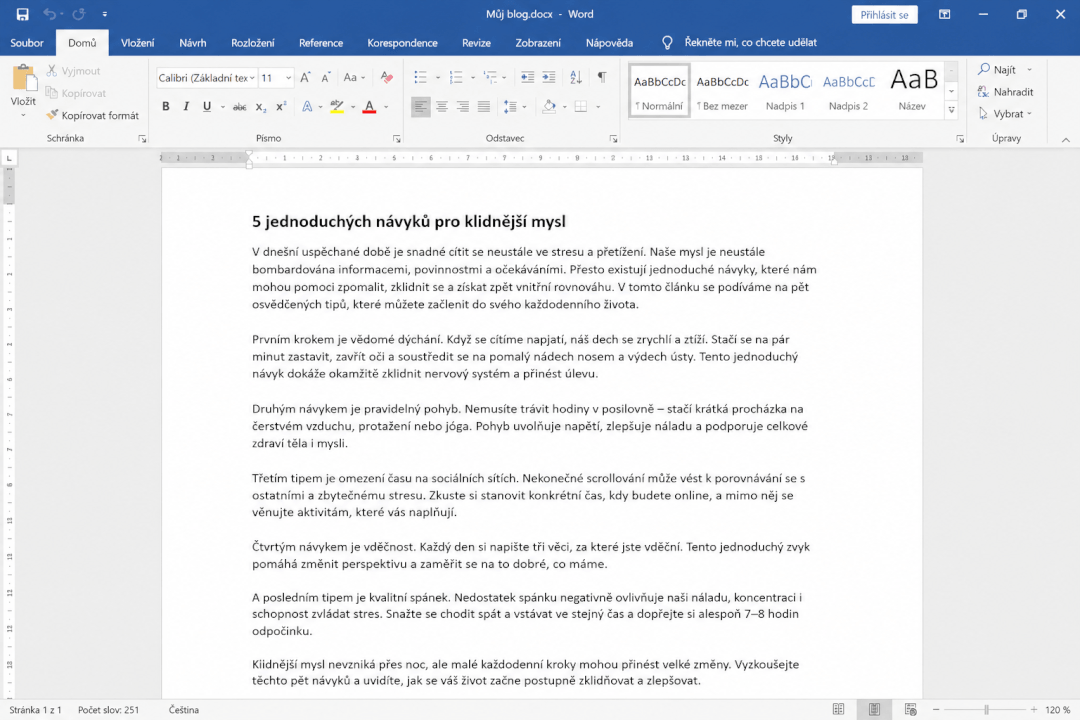Apply bulleted list
The height and width of the screenshot is (720, 1080).
click(420, 77)
